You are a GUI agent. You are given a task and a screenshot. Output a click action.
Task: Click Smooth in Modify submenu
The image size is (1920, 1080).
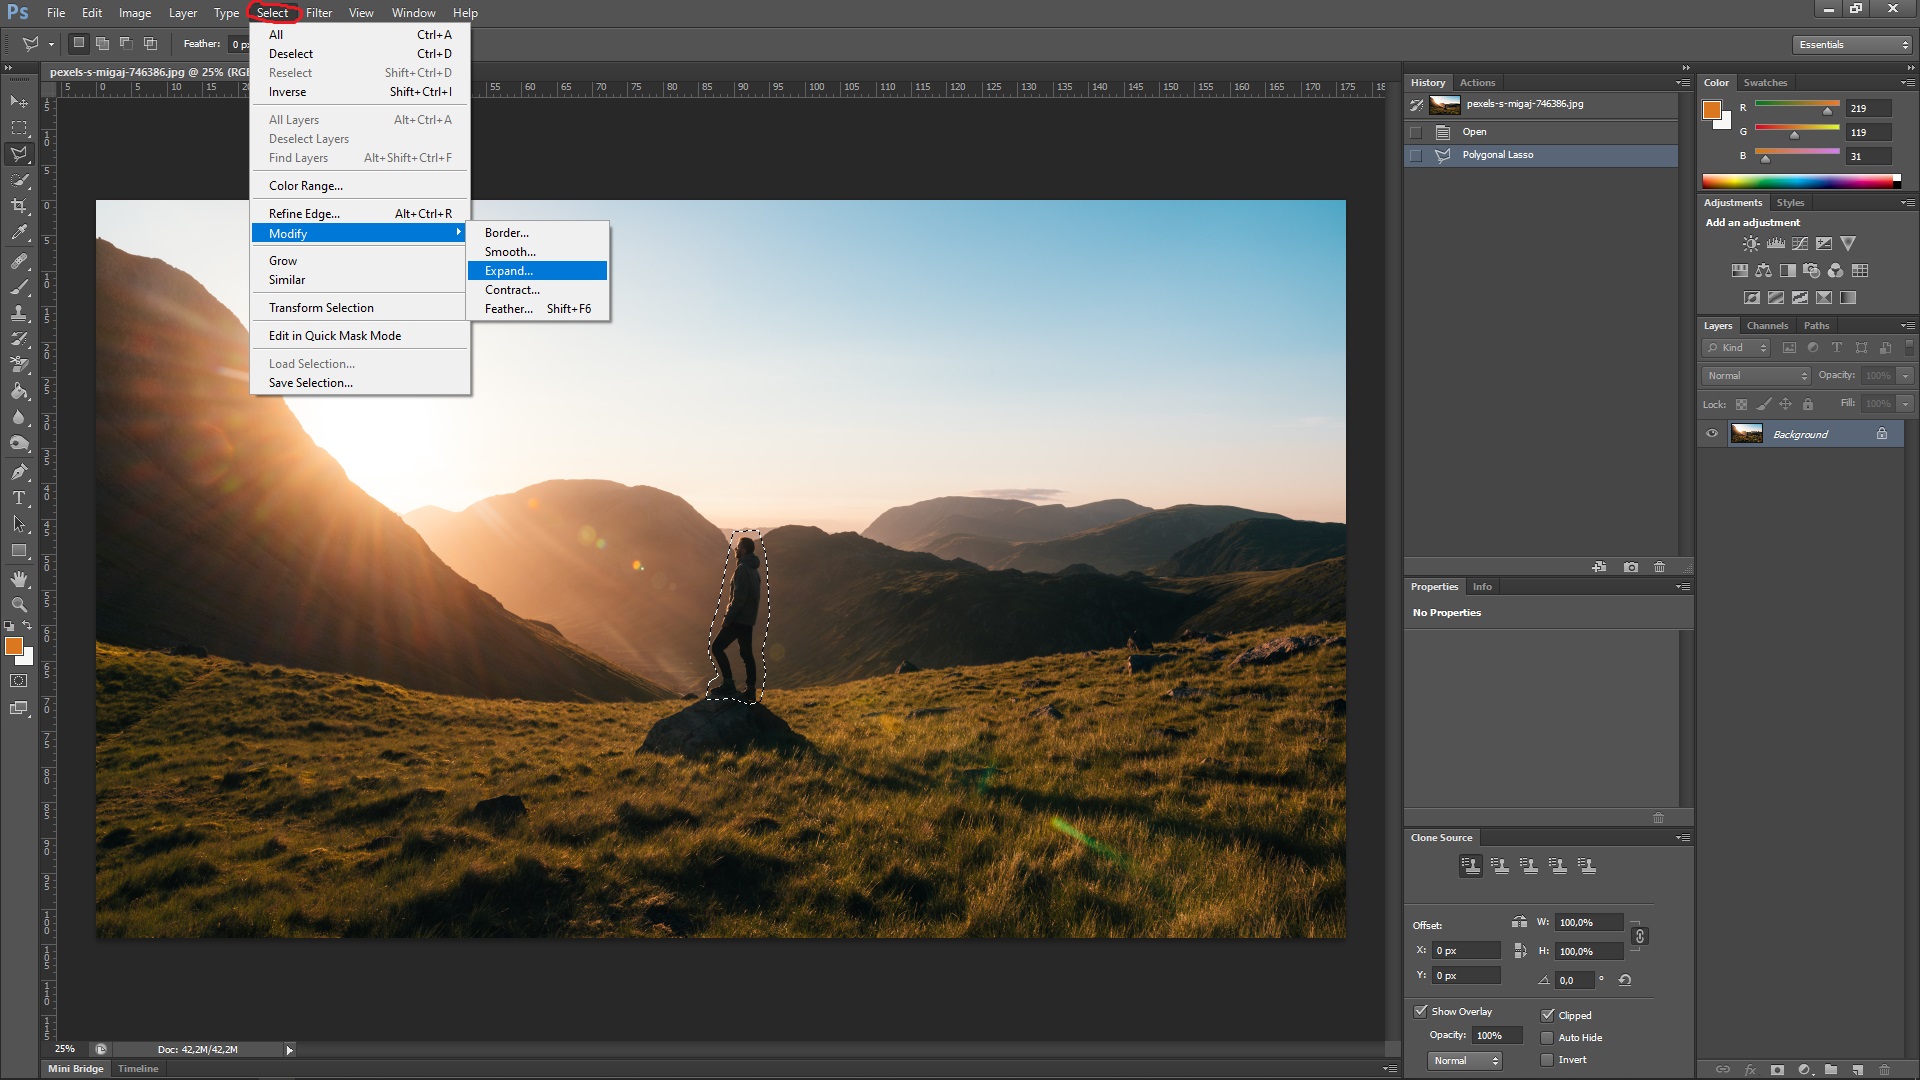(510, 252)
